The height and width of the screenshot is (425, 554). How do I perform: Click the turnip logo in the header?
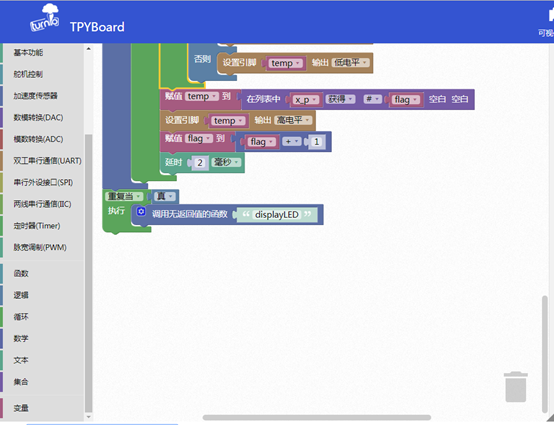45,18
